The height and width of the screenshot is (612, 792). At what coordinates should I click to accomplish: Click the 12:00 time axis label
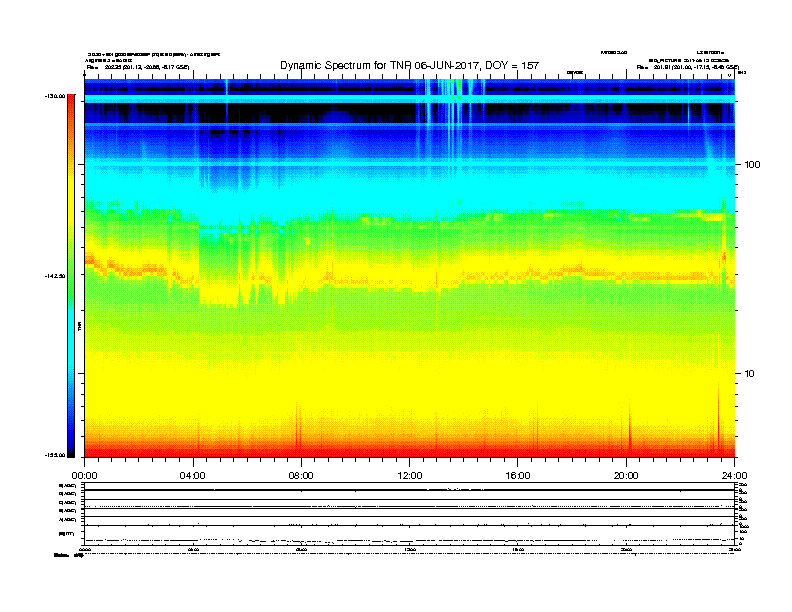[x=410, y=476]
